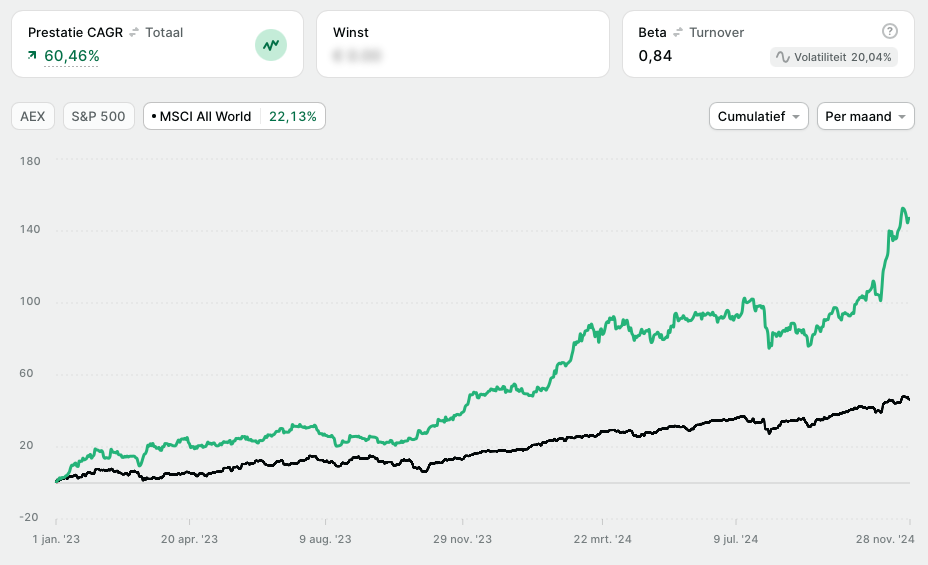The image size is (928, 565).
Task: Click the 60,46% CAGR value
Action: pyautogui.click(x=72, y=56)
